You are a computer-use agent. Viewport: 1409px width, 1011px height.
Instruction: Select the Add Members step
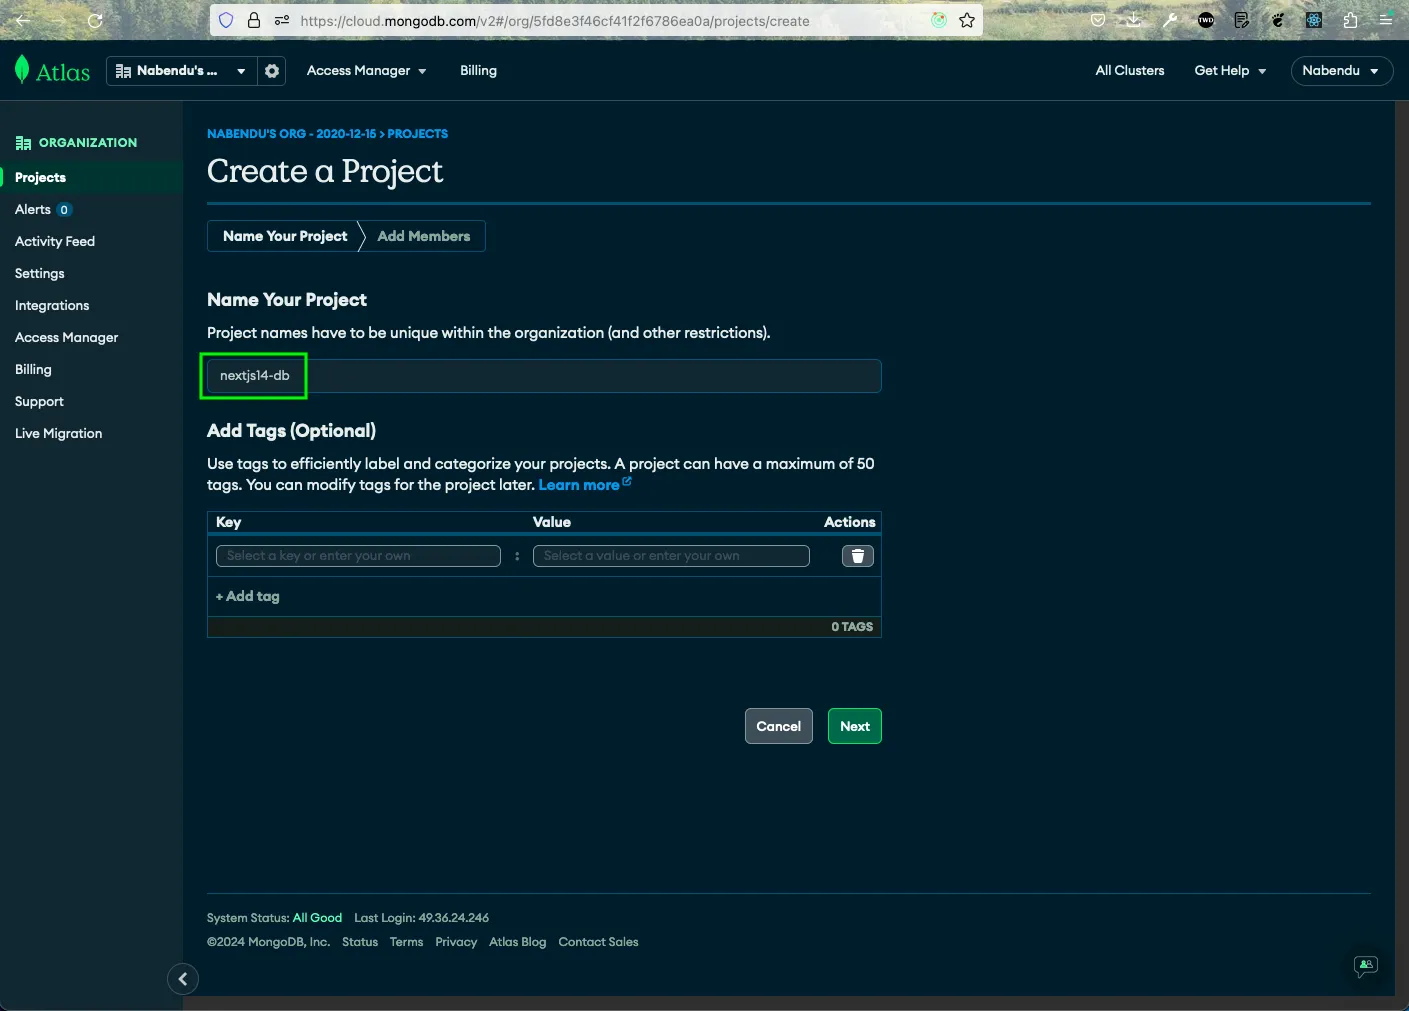tap(424, 236)
